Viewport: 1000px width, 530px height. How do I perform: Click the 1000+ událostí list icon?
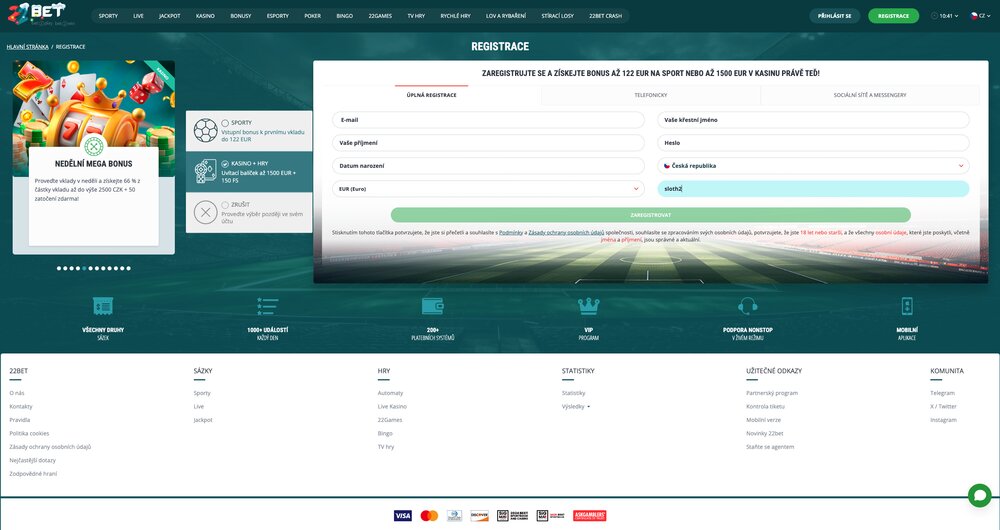click(267, 306)
